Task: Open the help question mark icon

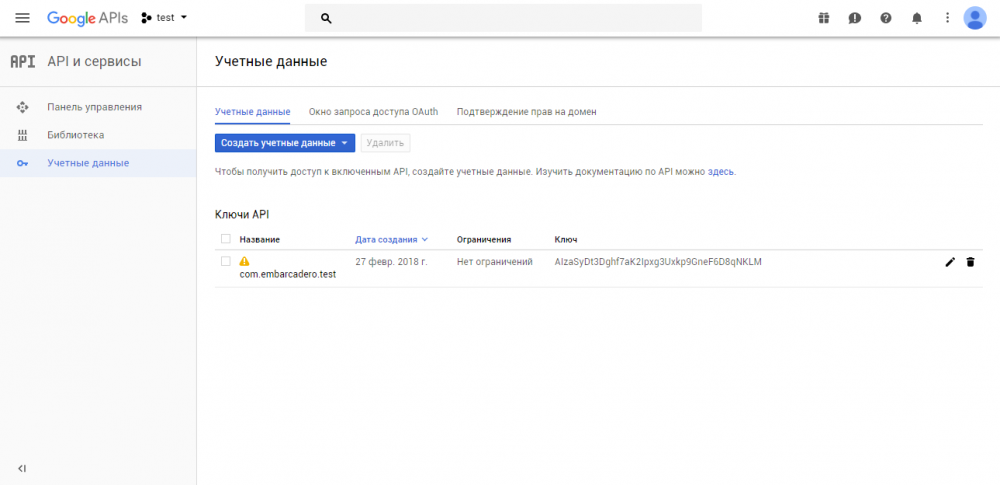Action: click(886, 18)
